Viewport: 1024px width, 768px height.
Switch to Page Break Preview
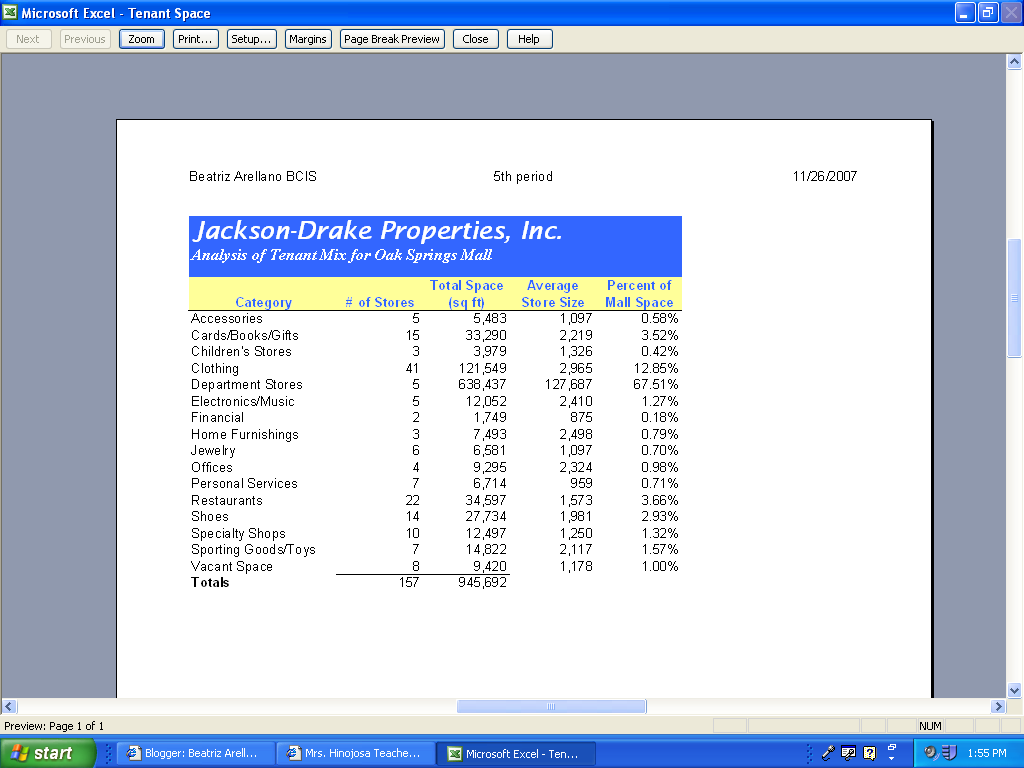392,39
